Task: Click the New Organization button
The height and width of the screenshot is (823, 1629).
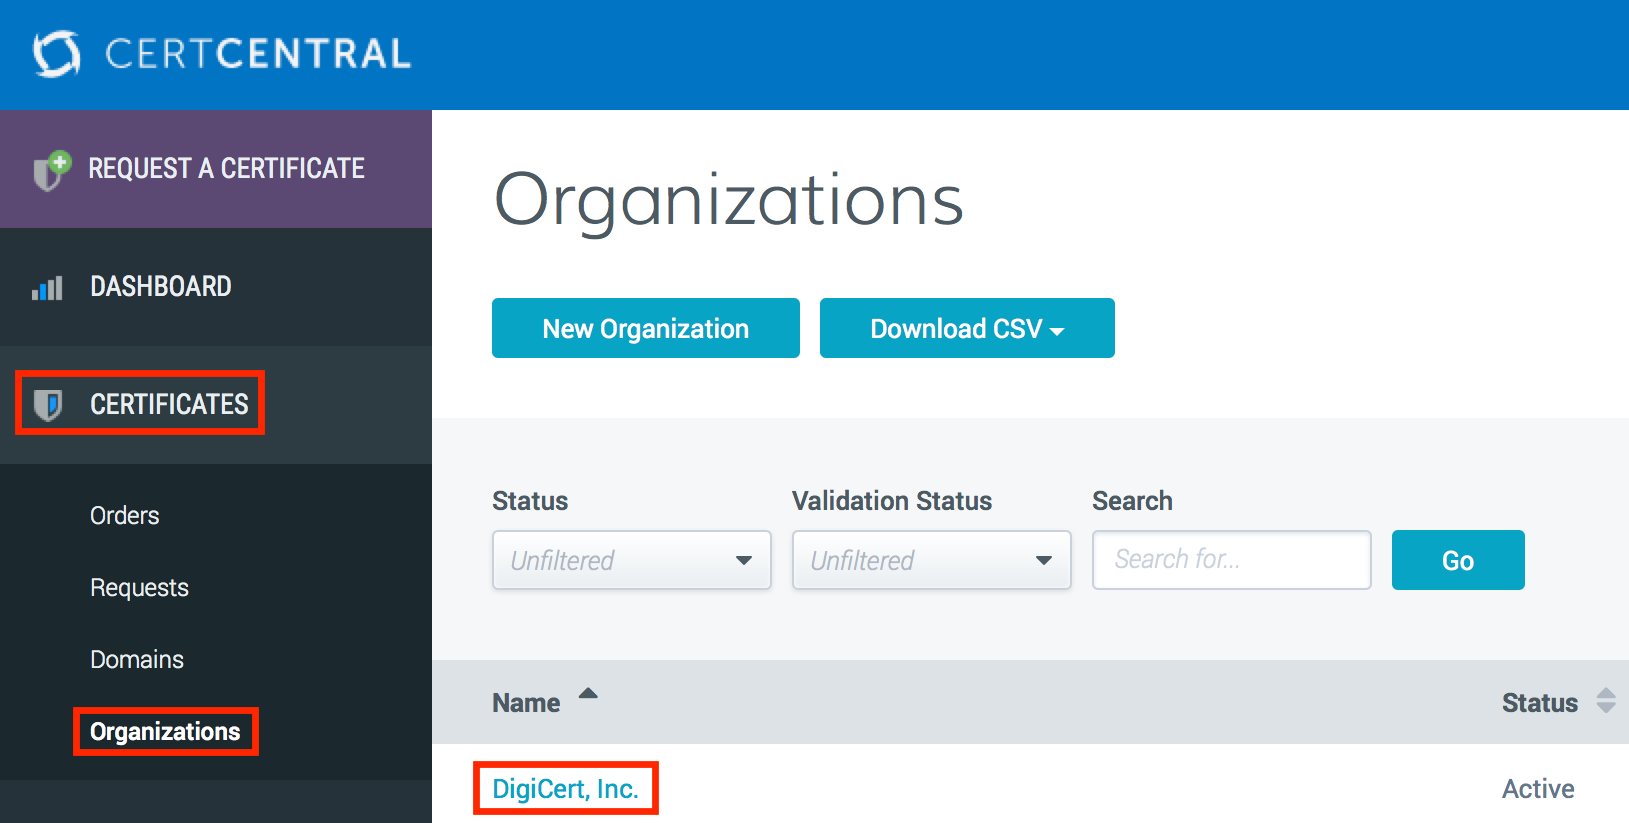Action: click(x=646, y=328)
